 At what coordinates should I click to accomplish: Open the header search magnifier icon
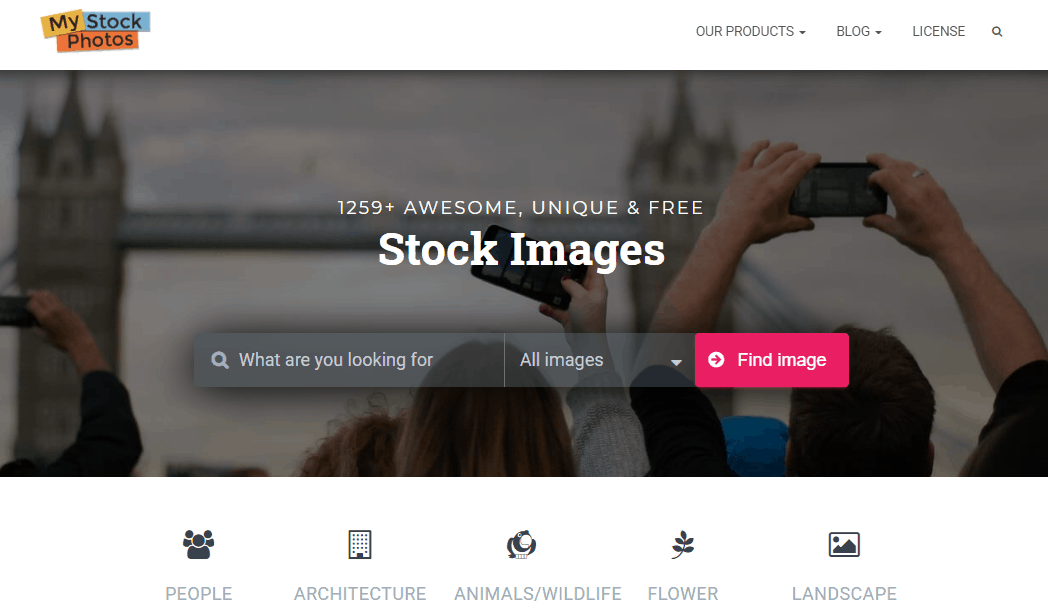coord(997,31)
